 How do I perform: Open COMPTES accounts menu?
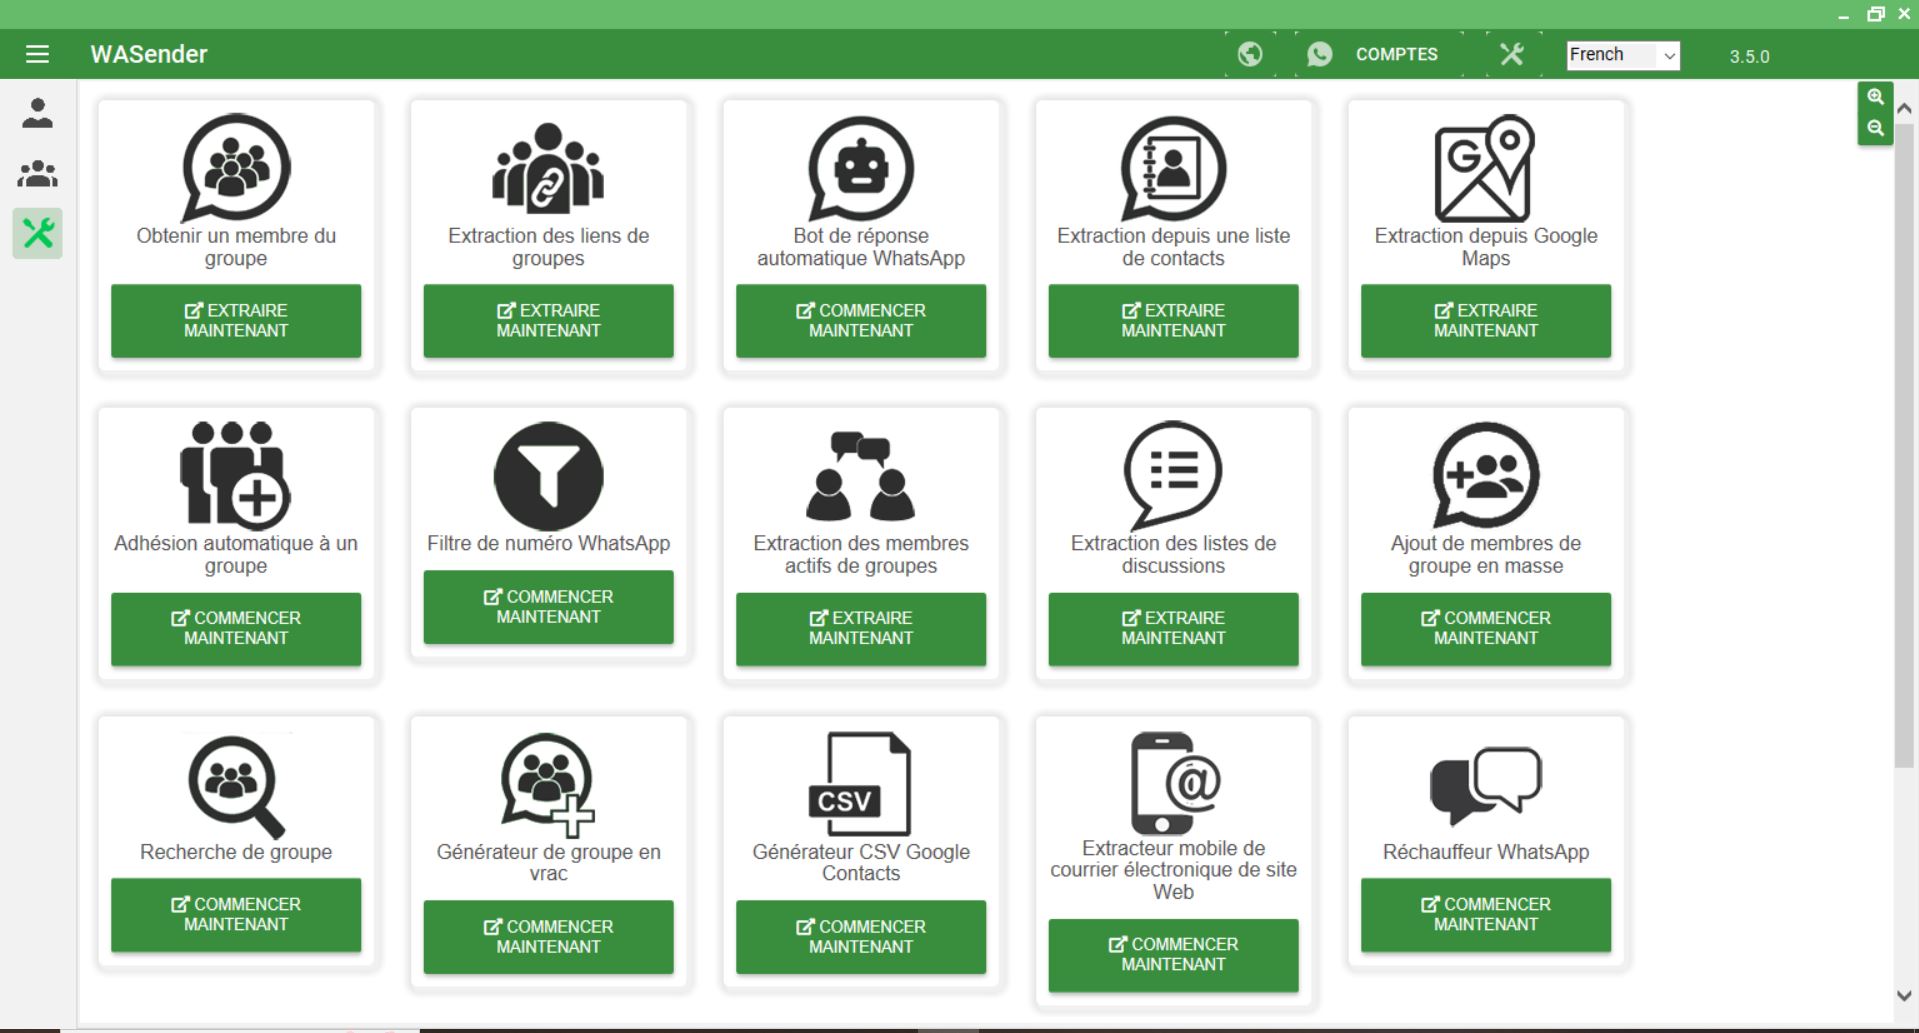1396,54
